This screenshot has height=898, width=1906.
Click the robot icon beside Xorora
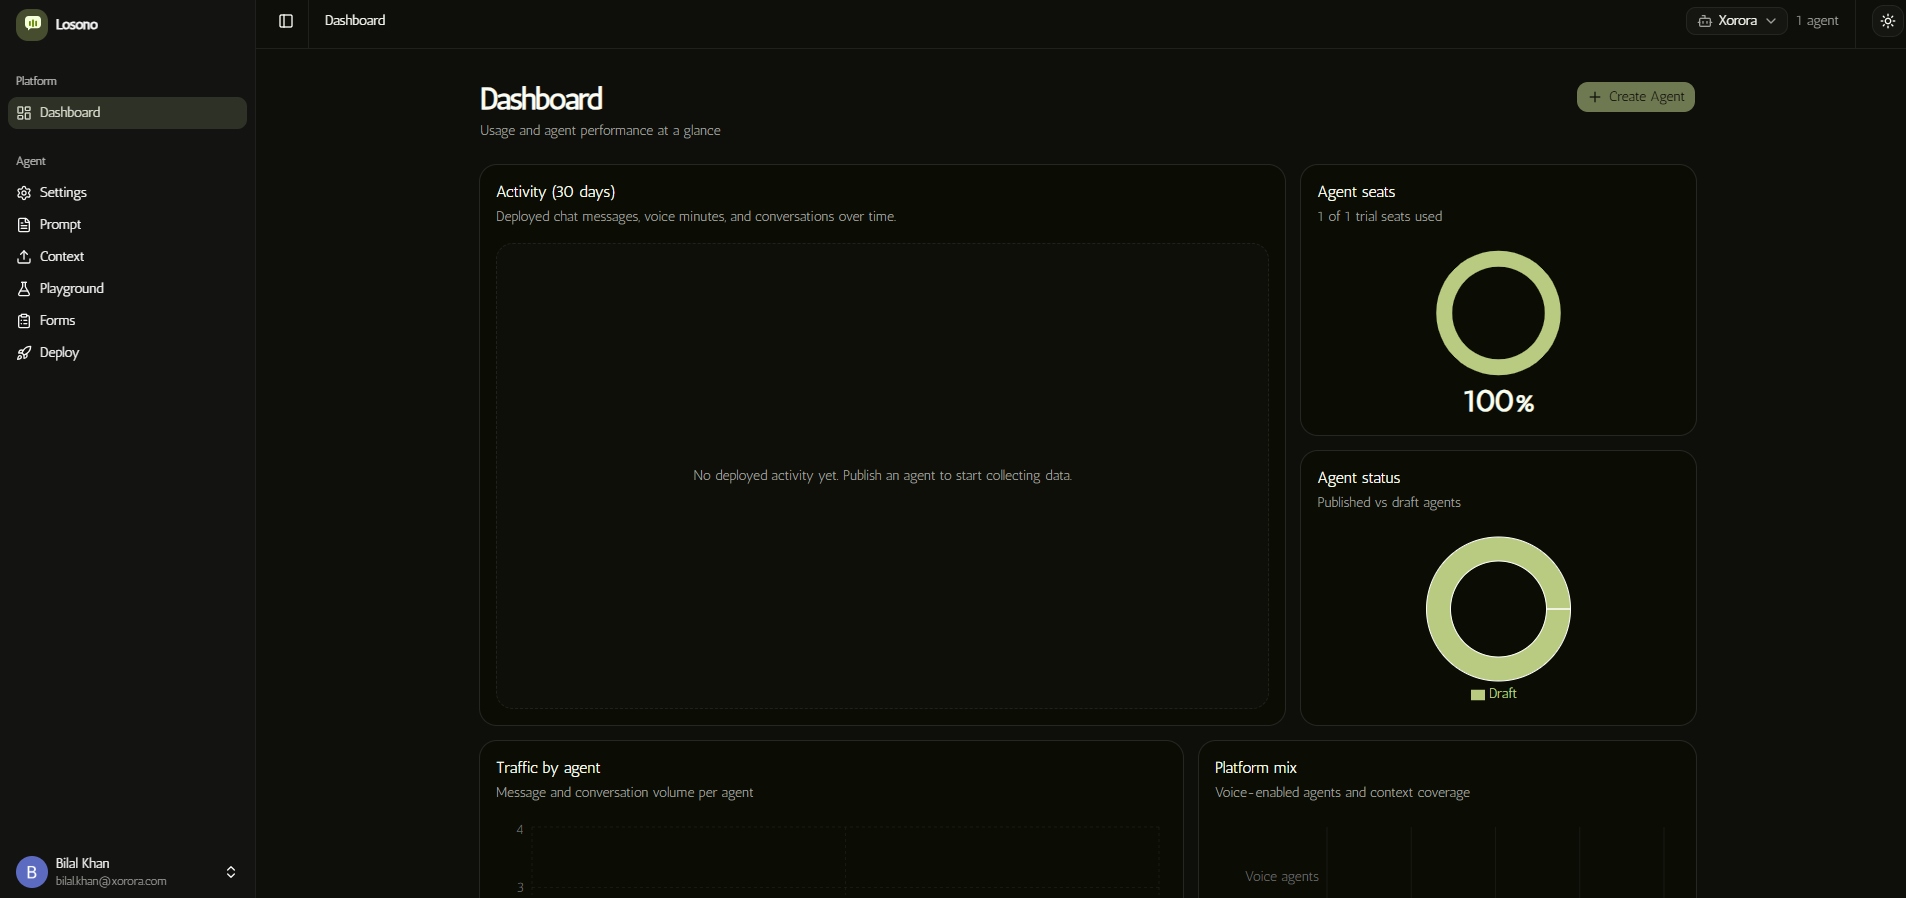(1704, 21)
